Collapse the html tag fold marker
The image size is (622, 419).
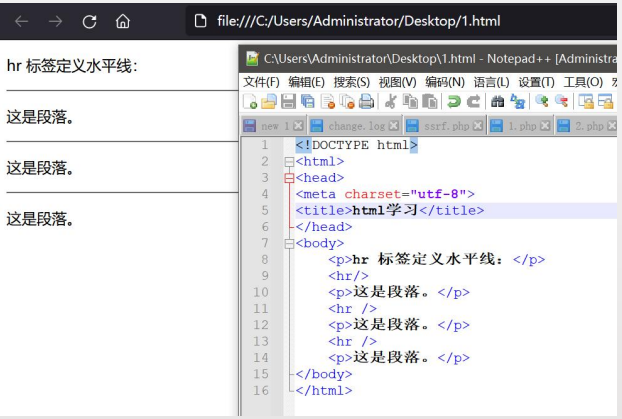pyautogui.click(x=289, y=161)
